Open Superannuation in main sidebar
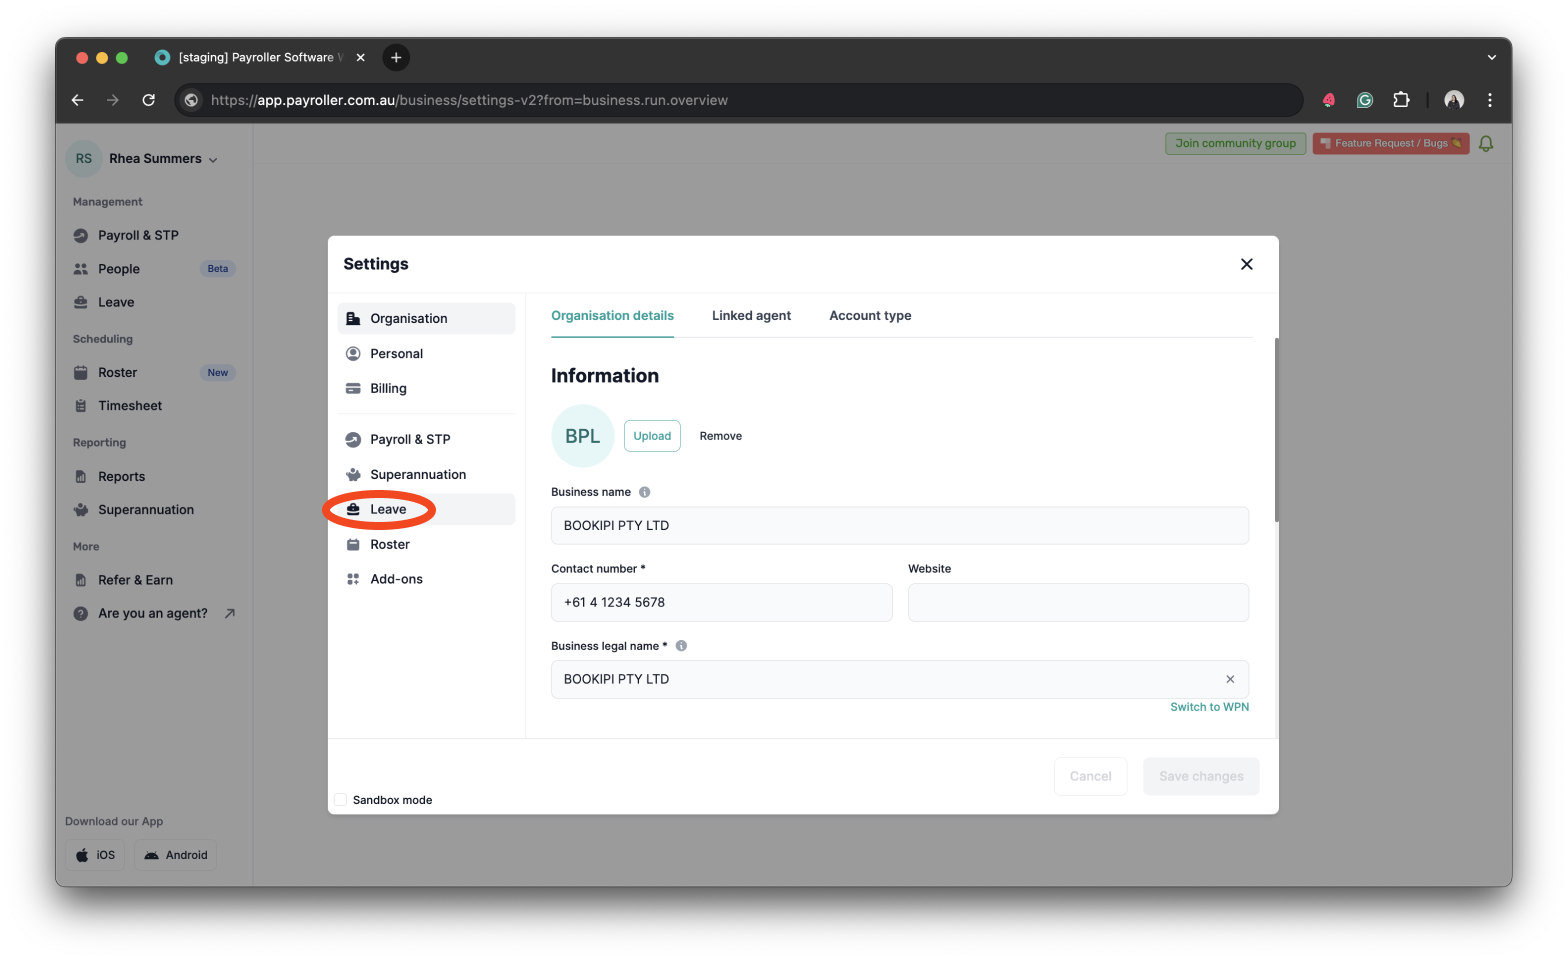The height and width of the screenshot is (960, 1568). [x=146, y=510]
